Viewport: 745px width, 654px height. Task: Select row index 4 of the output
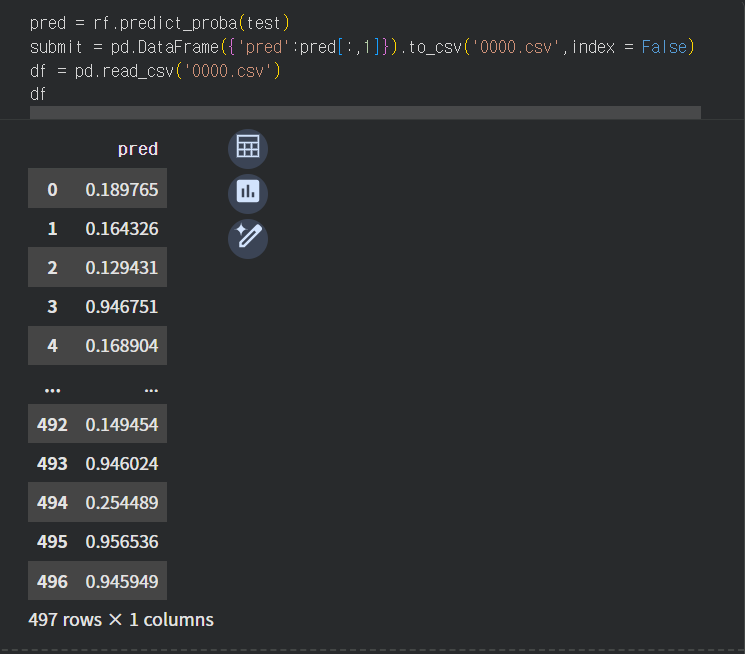(52, 346)
